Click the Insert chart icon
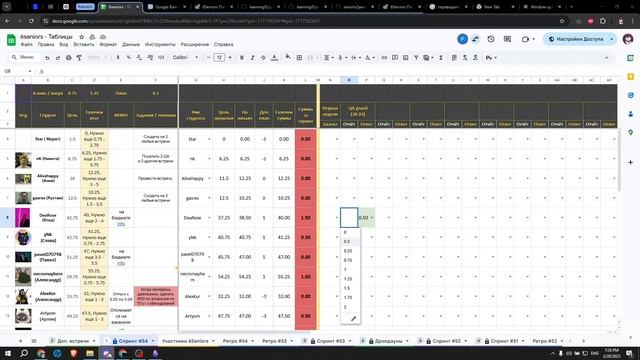 click(405, 58)
